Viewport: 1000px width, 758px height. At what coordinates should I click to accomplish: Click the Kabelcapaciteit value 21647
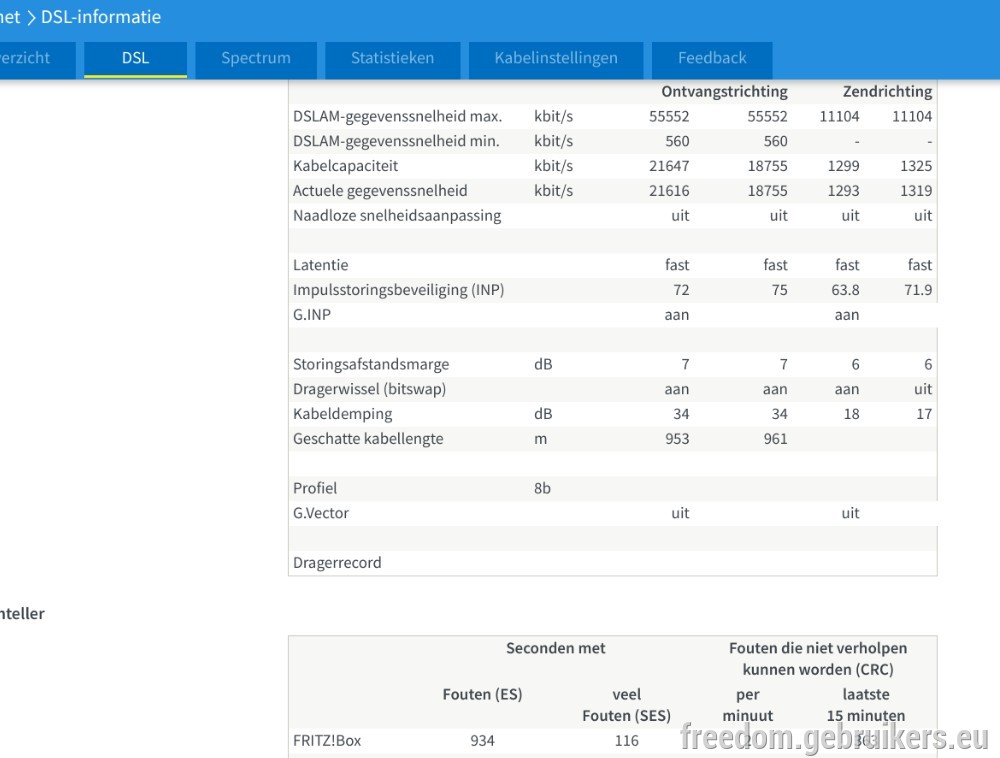(669, 166)
